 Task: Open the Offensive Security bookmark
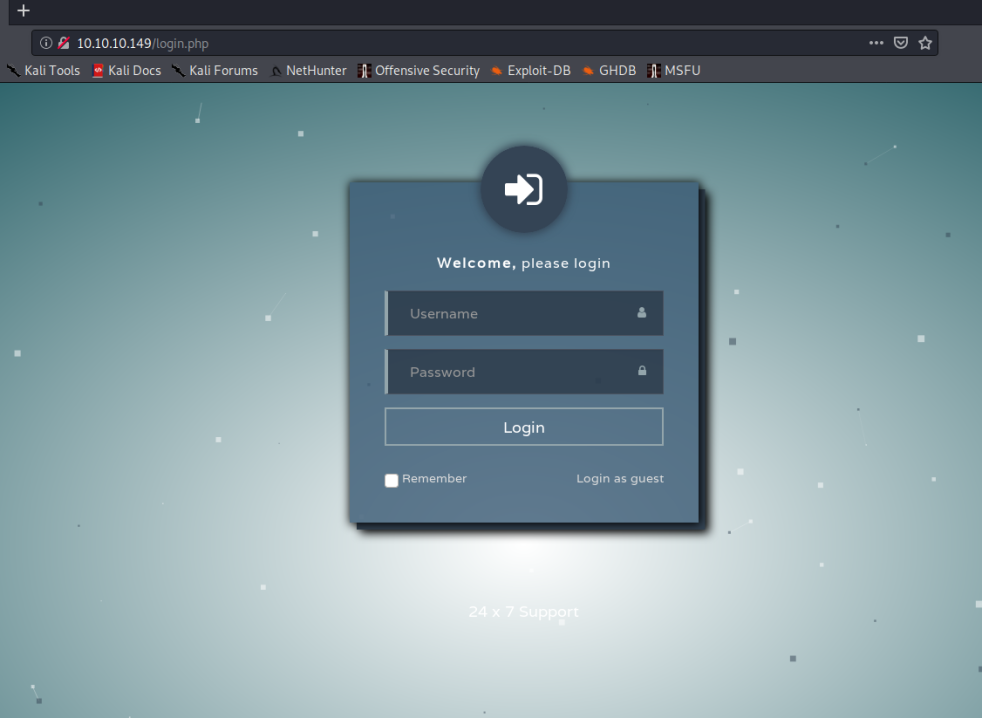(419, 71)
